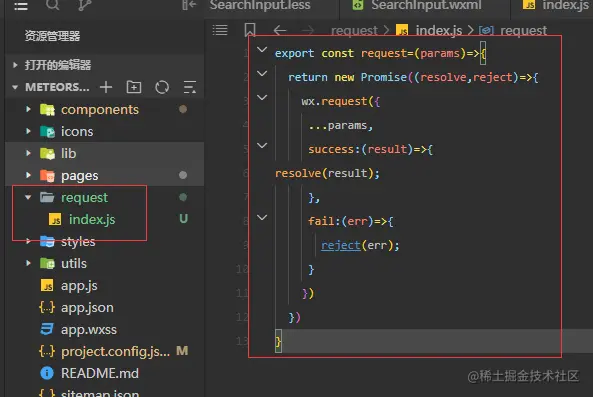Collapse the request folder arrow
593x397 pixels.
click(28, 197)
